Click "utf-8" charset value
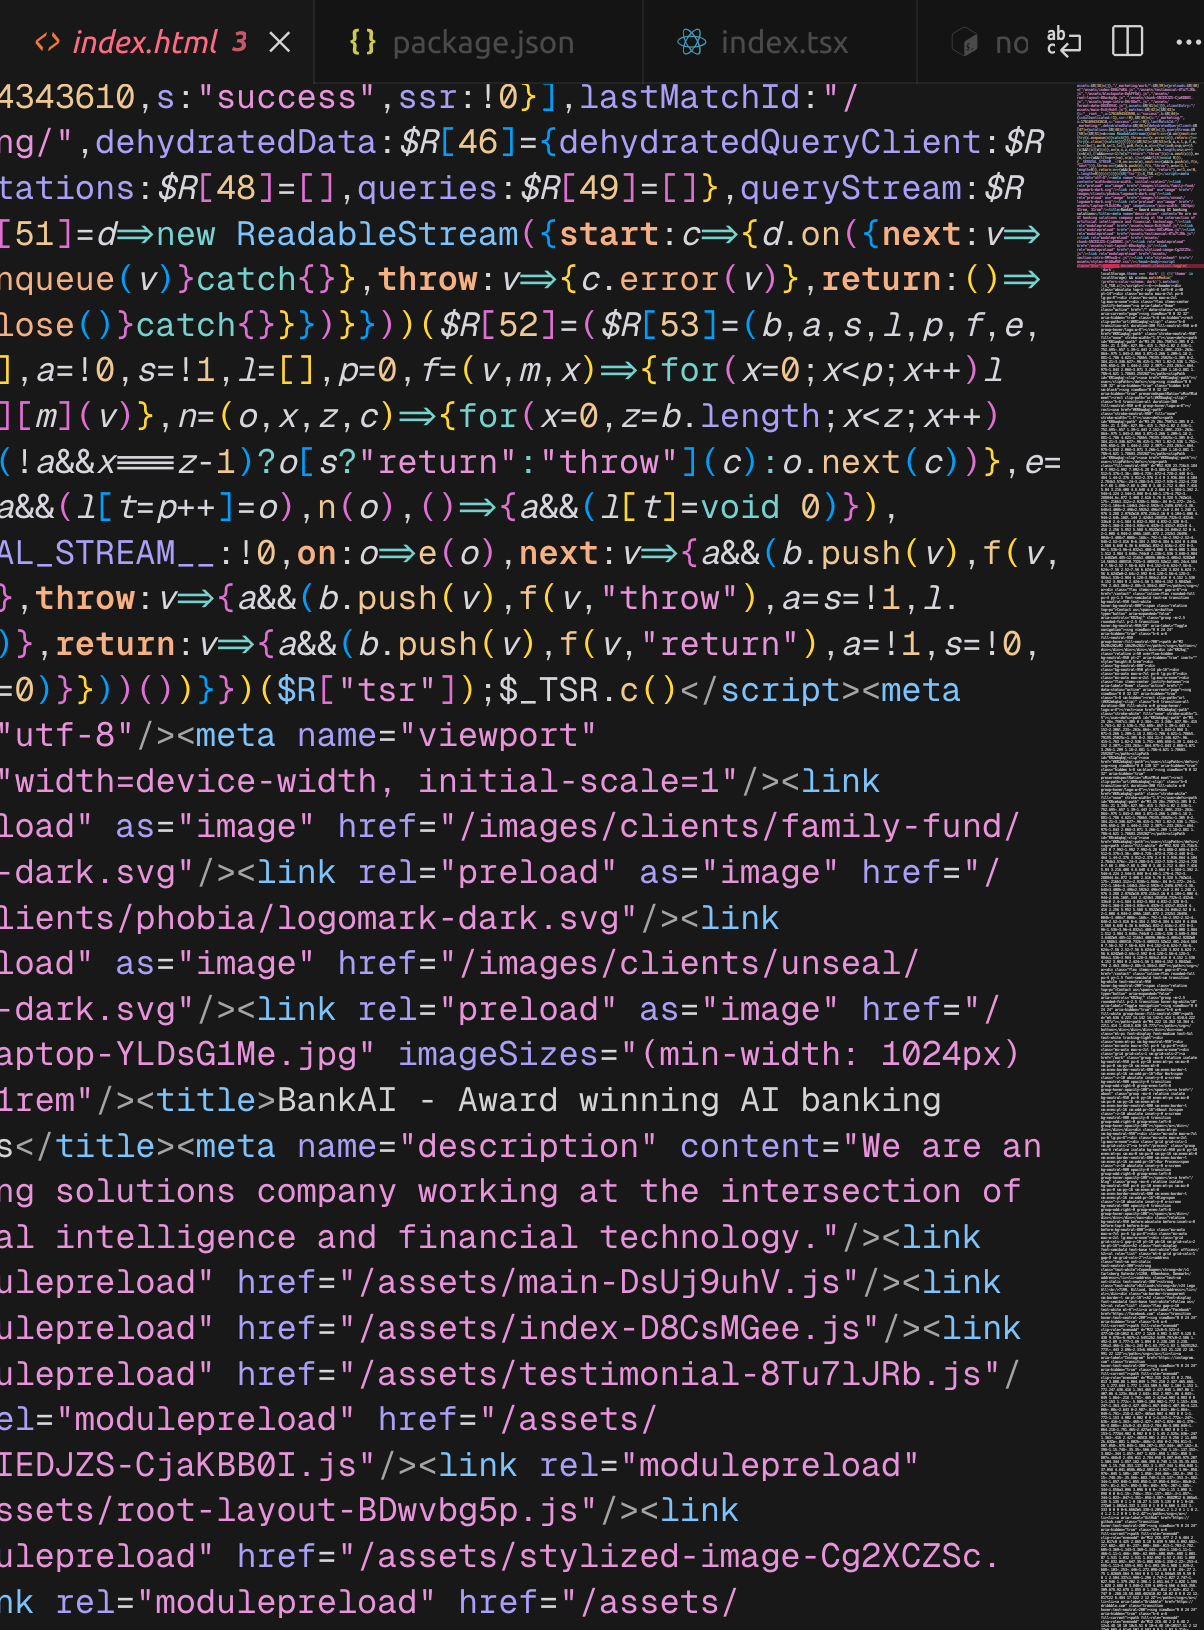This screenshot has width=1204, height=1630. point(65,735)
